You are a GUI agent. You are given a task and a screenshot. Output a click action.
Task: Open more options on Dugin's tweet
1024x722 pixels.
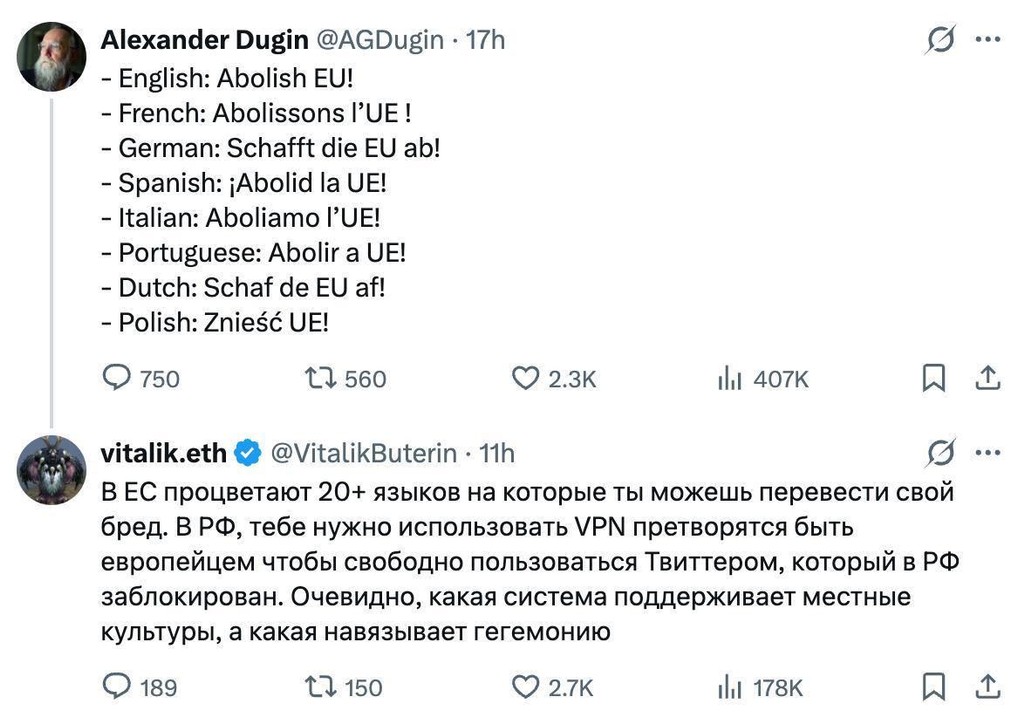987,40
